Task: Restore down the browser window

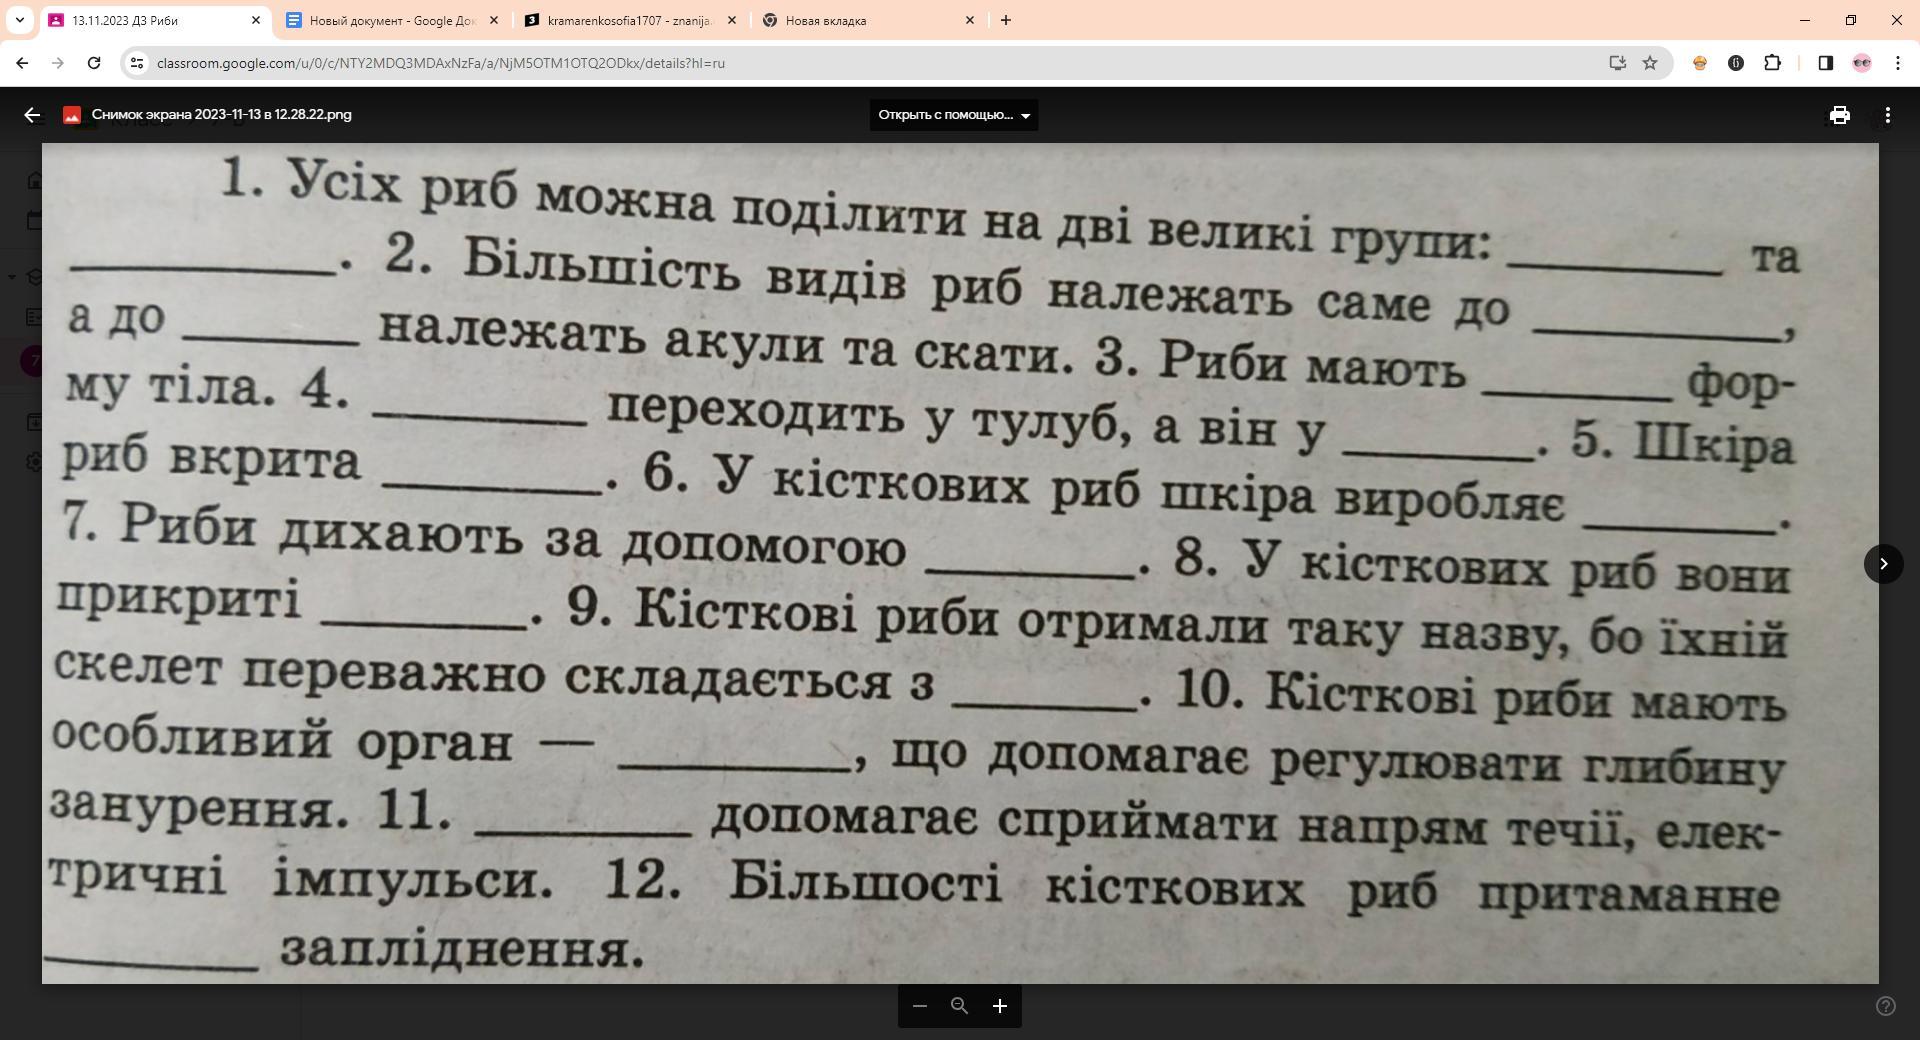Action: pyautogui.click(x=1851, y=20)
